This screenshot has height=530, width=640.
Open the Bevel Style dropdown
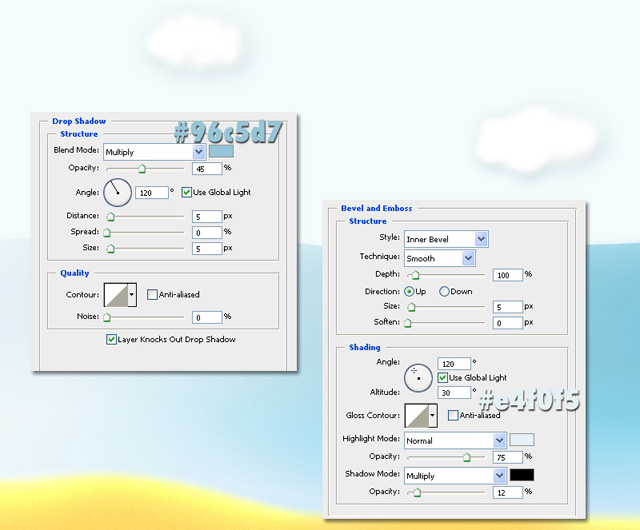(446, 239)
